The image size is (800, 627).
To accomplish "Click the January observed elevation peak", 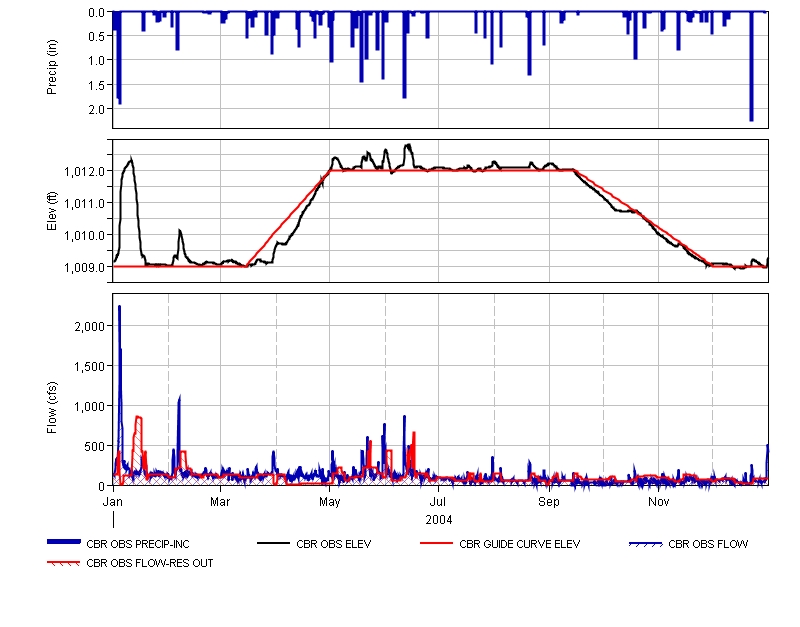I will tap(131, 160).
